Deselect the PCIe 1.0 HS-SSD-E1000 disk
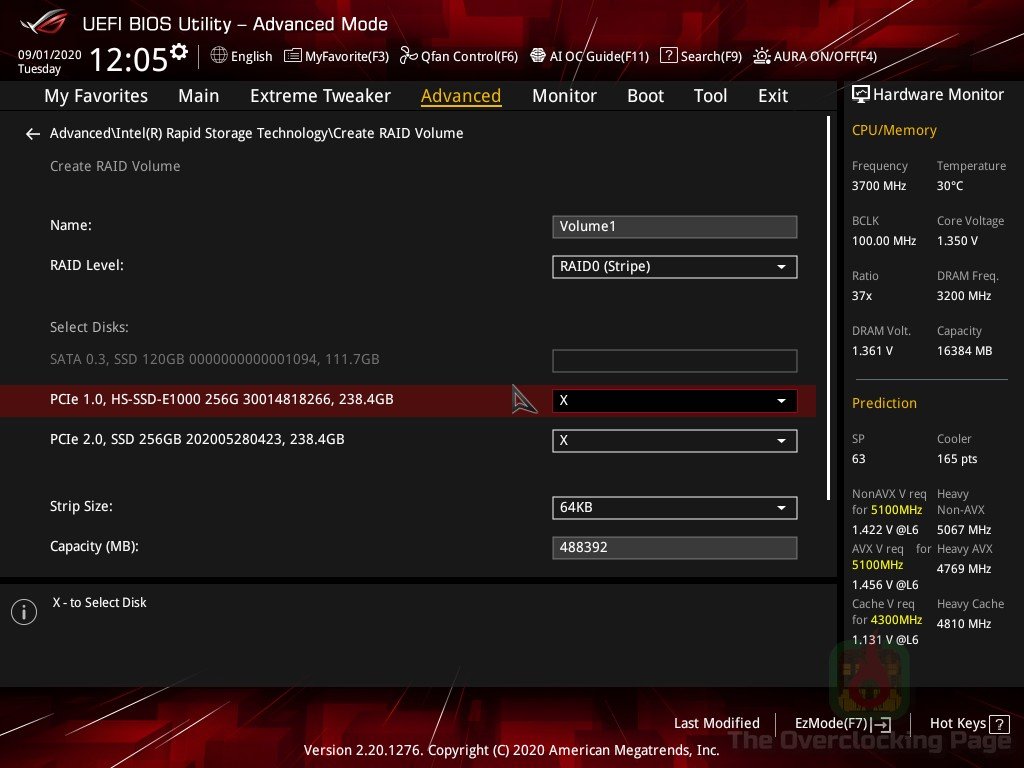This screenshot has height=768, width=1024. (x=674, y=400)
